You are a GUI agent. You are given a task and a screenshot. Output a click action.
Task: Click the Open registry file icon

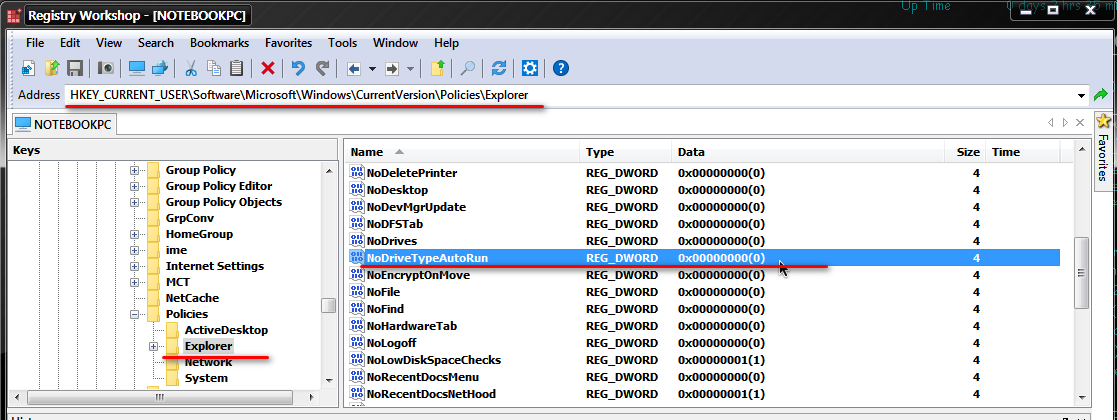pyautogui.click(x=52, y=68)
